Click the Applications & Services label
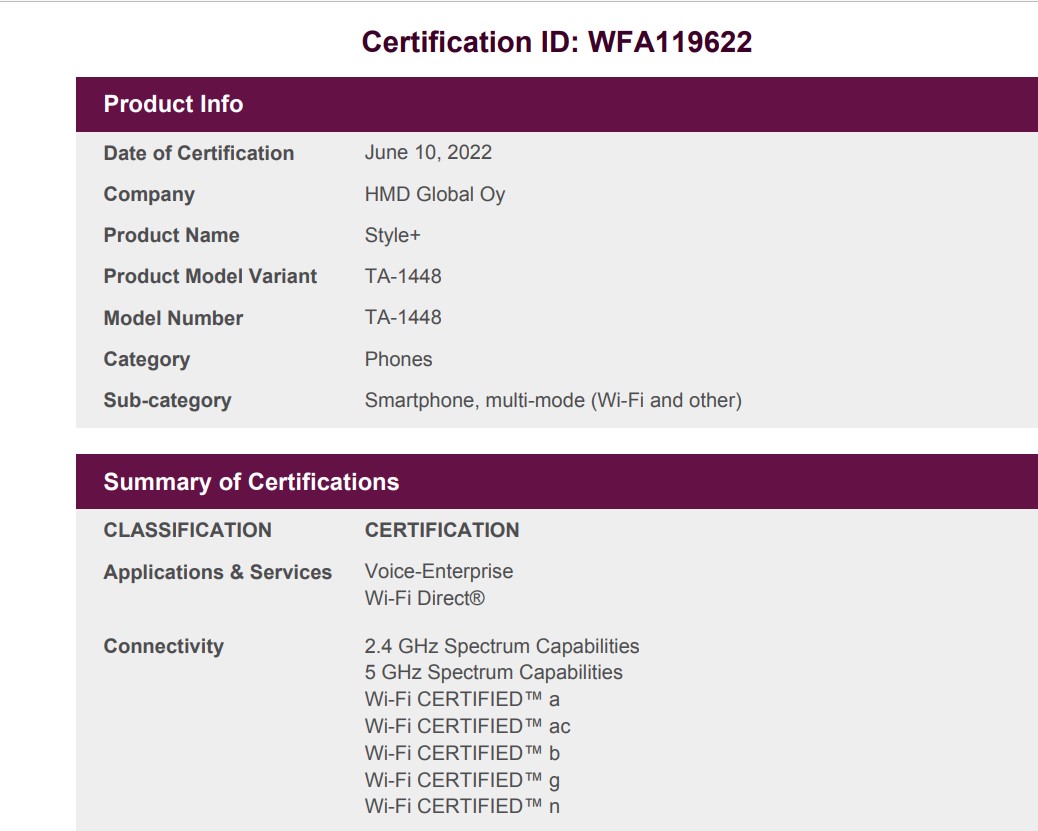1038x831 pixels. [x=217, y=572]
